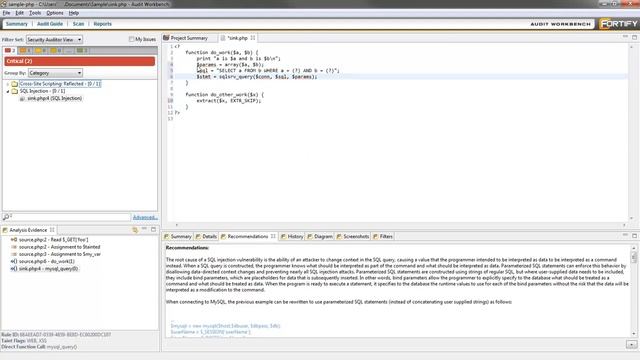Image resolution: width=640 pixels, height=360 pixels.
Task: Close the Analysis Evidence tab
Action: click(52, 230)
